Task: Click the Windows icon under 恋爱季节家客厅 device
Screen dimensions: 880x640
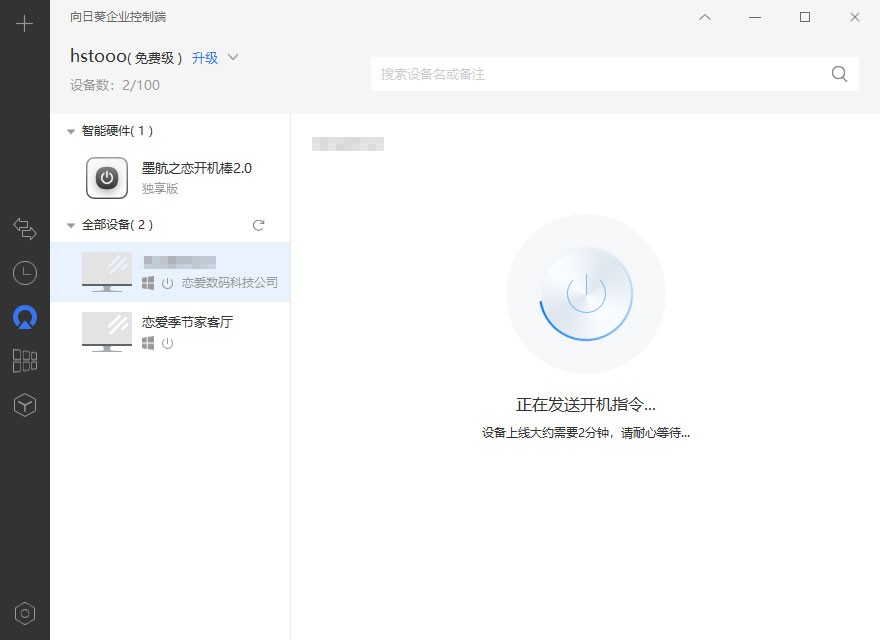Action: pos(147,344)
